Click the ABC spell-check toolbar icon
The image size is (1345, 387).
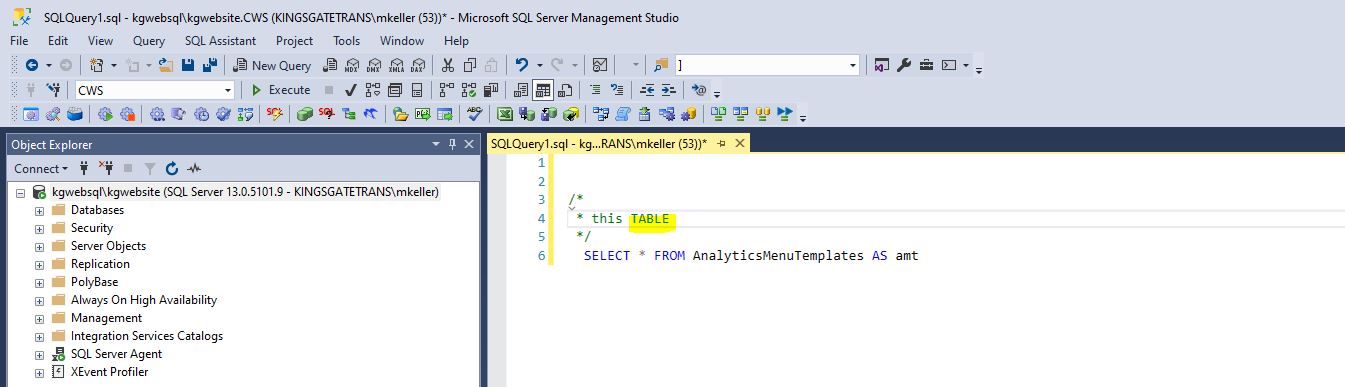tap(475, 114)
